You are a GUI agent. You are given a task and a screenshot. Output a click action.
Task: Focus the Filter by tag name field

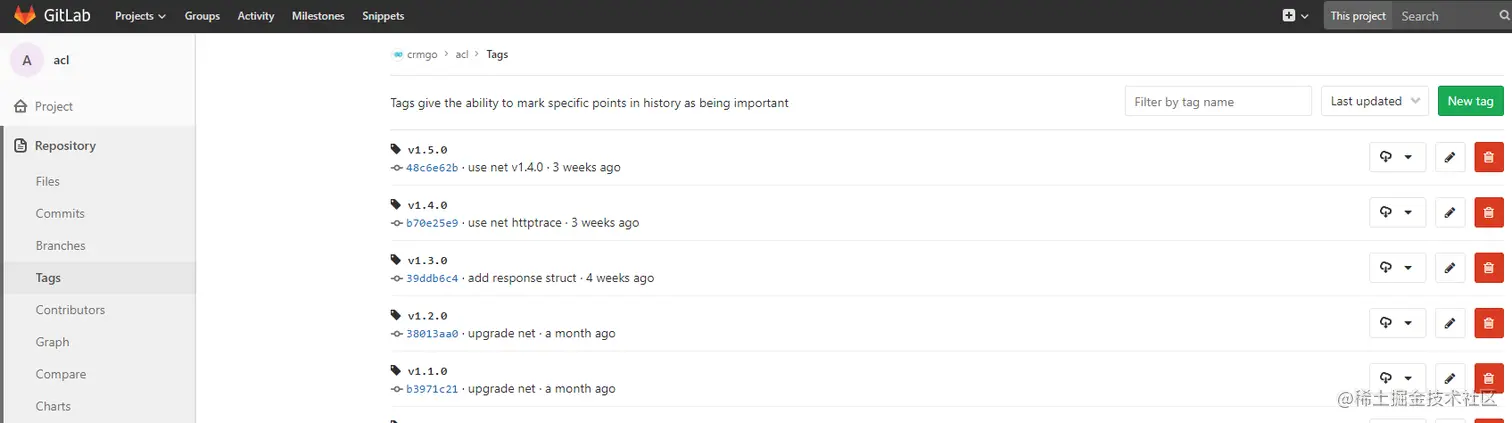tap(1217, 101)
